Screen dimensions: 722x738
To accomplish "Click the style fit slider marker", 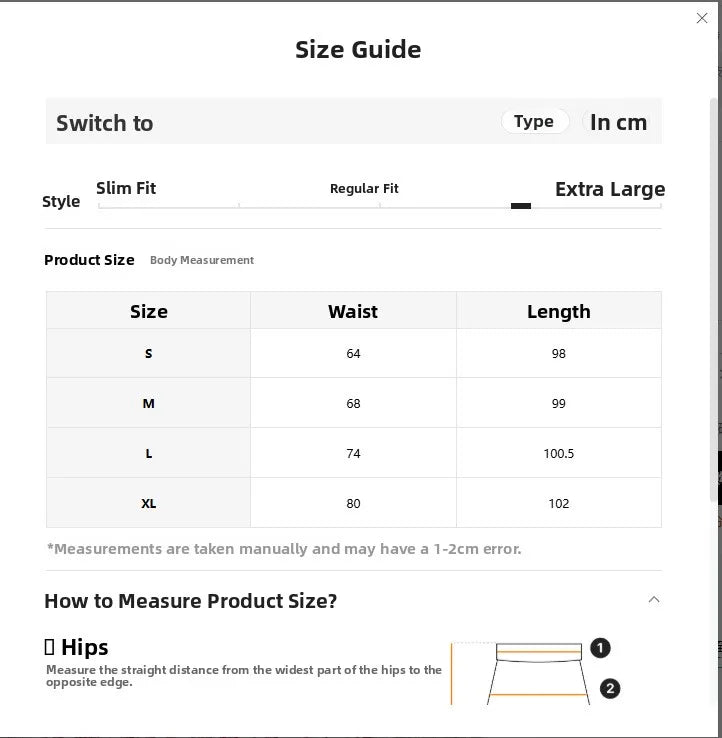I will pyautogui.click(x=521, y=206).
